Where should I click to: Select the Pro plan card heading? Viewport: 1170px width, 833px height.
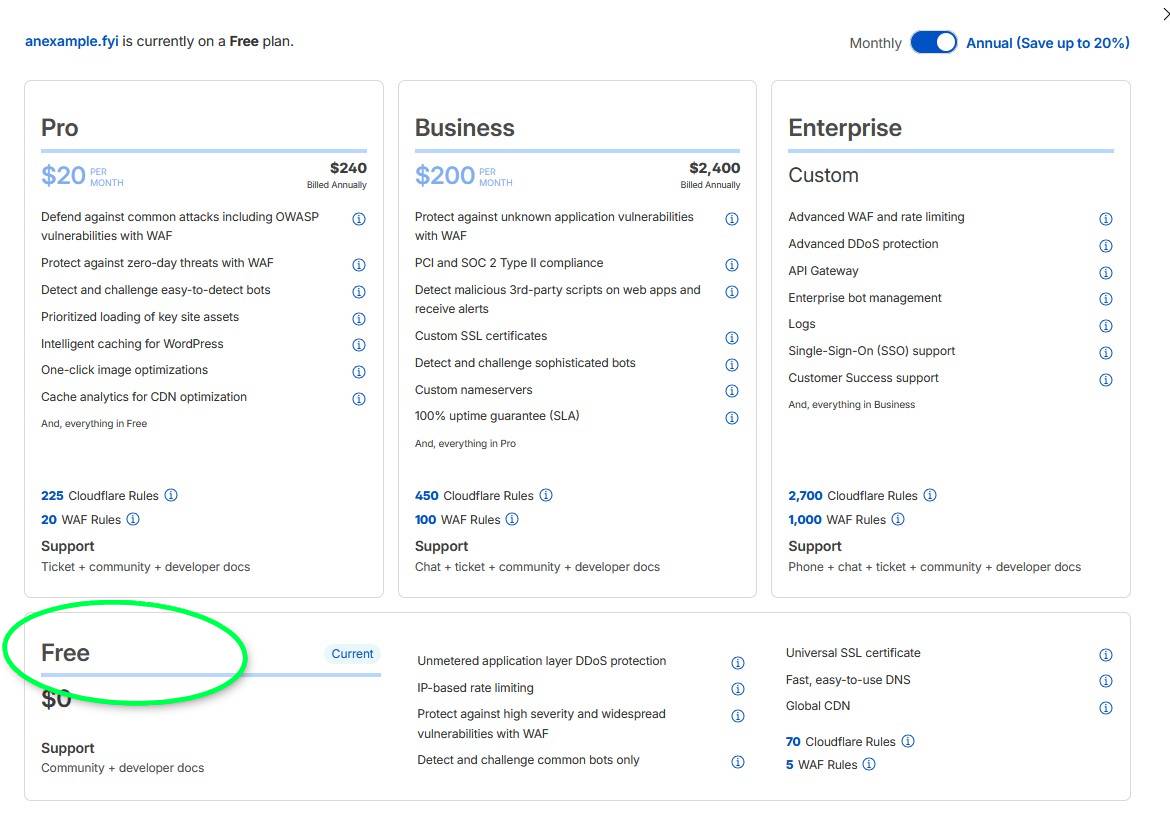(60, 128)
